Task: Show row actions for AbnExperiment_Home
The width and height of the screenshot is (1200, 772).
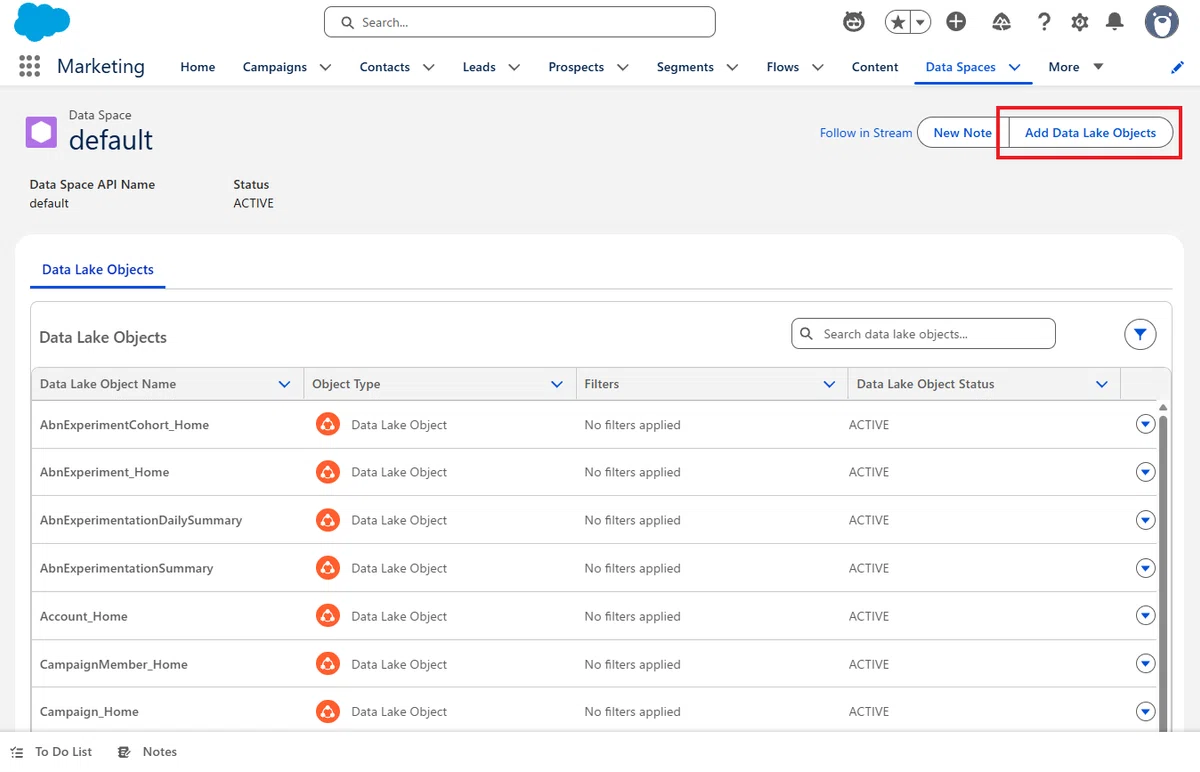Action: [x=1146, y=472]
